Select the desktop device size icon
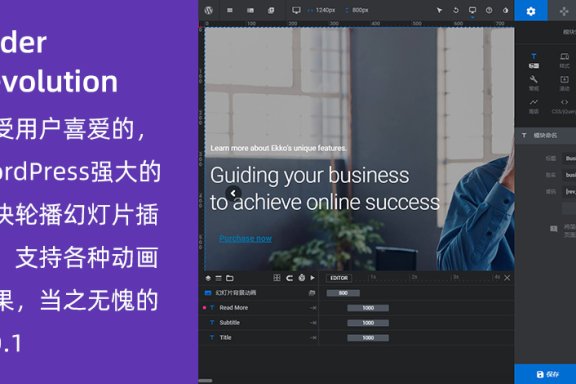Viewport: 576px width, 384px height. click(296, 10)
